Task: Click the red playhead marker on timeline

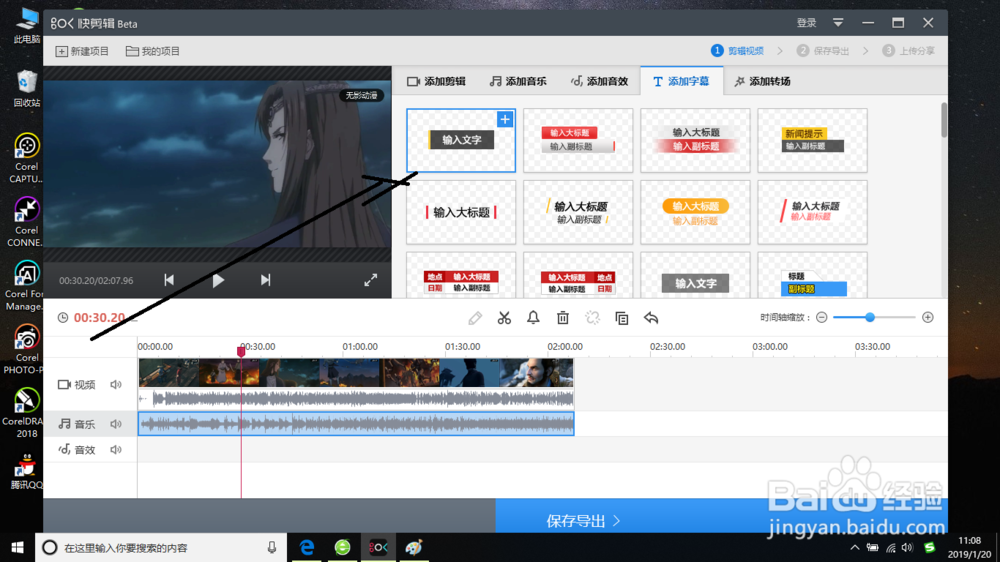Action: pos(241,351)
